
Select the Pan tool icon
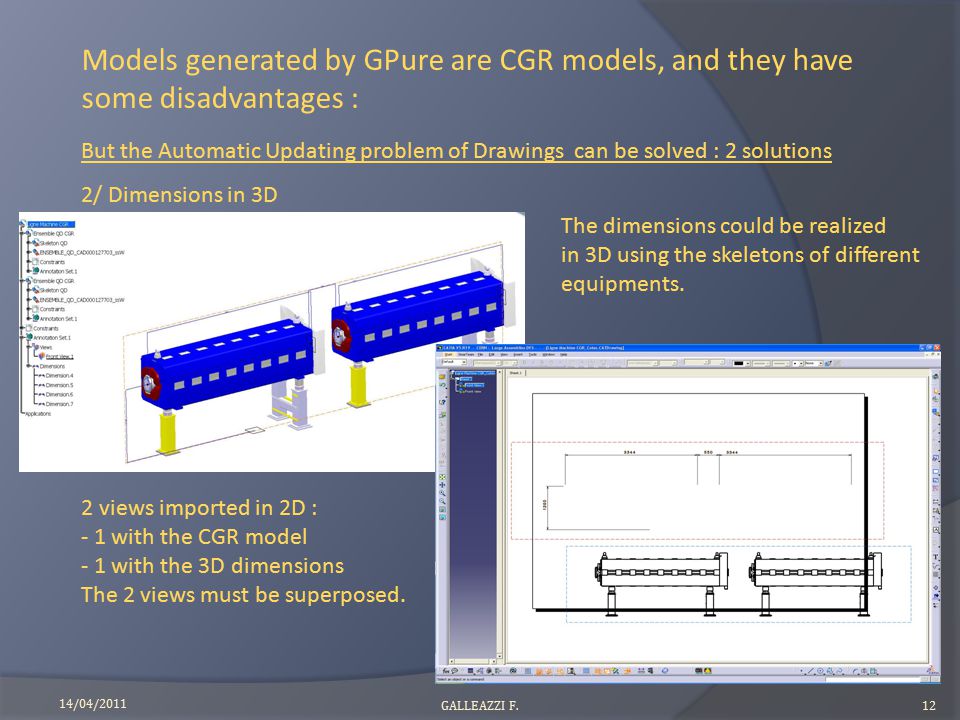pyautogui.click(x=443, y=485)
